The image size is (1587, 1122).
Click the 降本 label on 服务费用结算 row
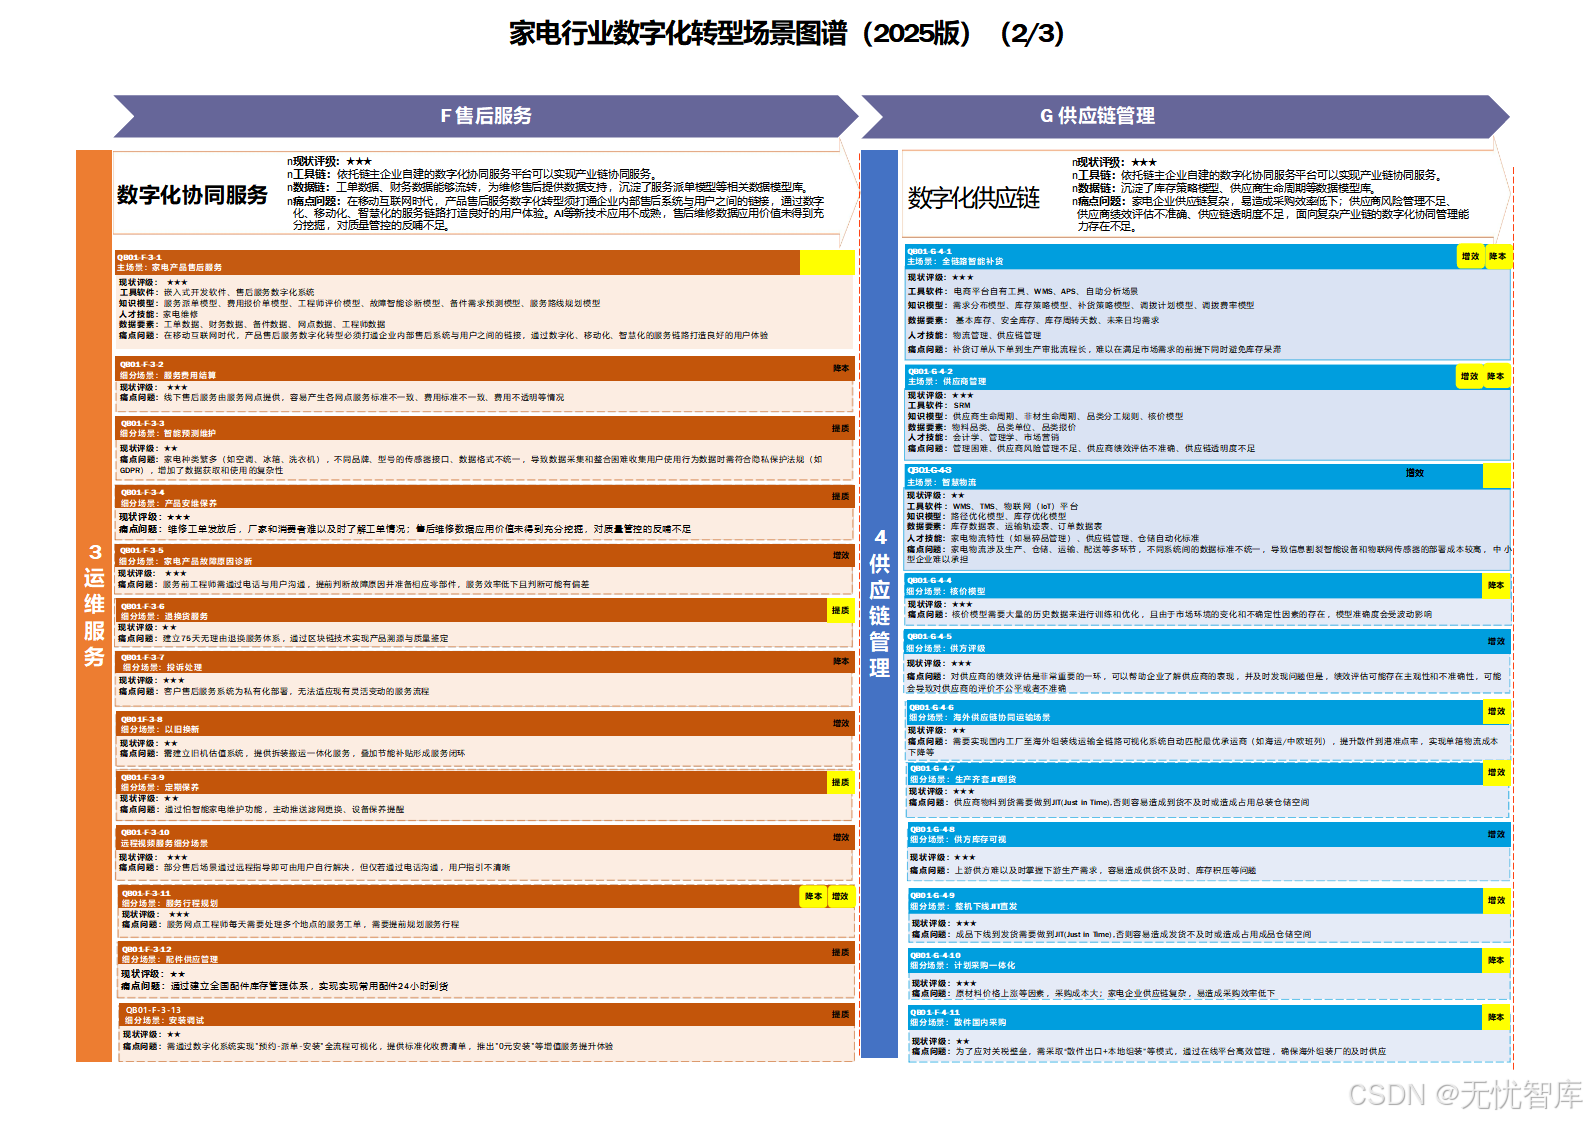point(841,368)
